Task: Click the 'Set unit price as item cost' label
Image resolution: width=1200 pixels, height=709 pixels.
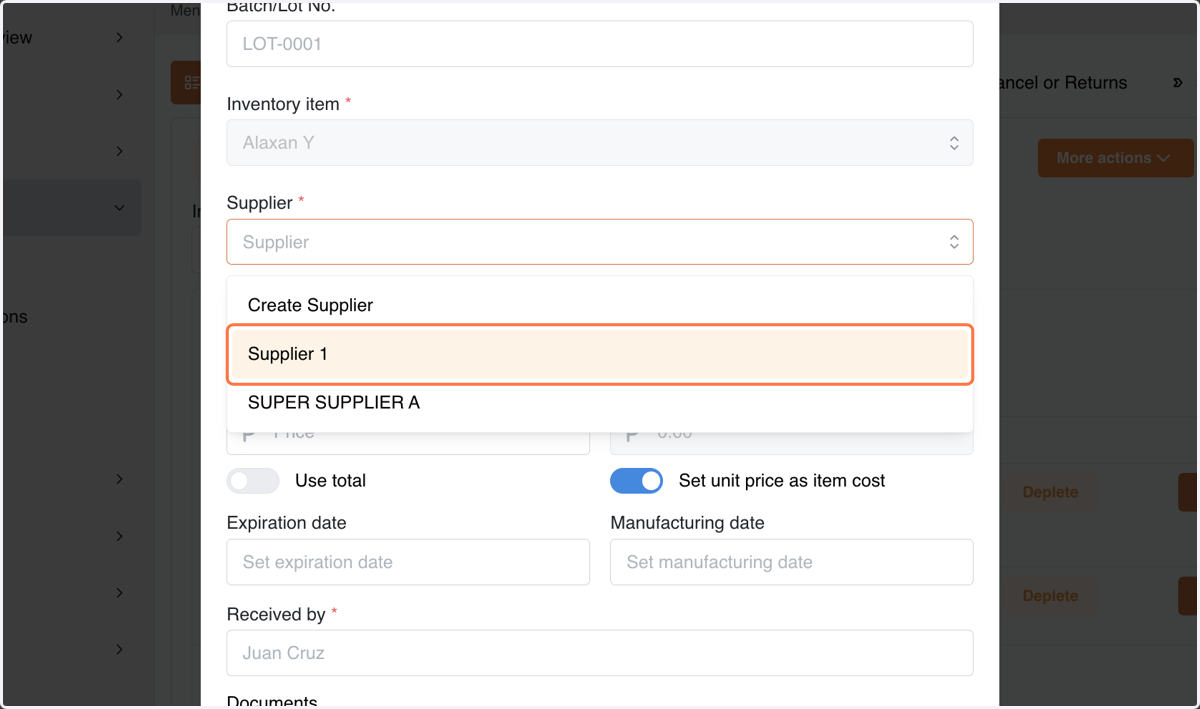Action: (x=782, y=481)
